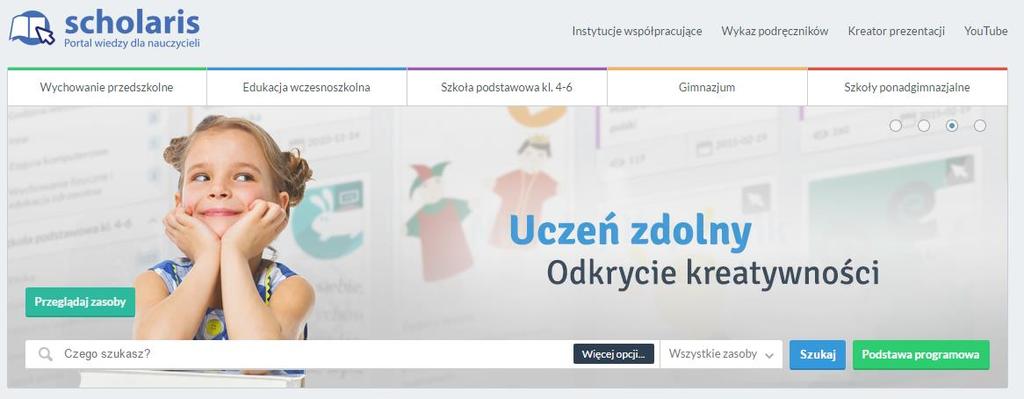The height and width of the screenshot is (399, 1024).
Task: Click the Przeglądaj zasoby button
Action: 80,302
